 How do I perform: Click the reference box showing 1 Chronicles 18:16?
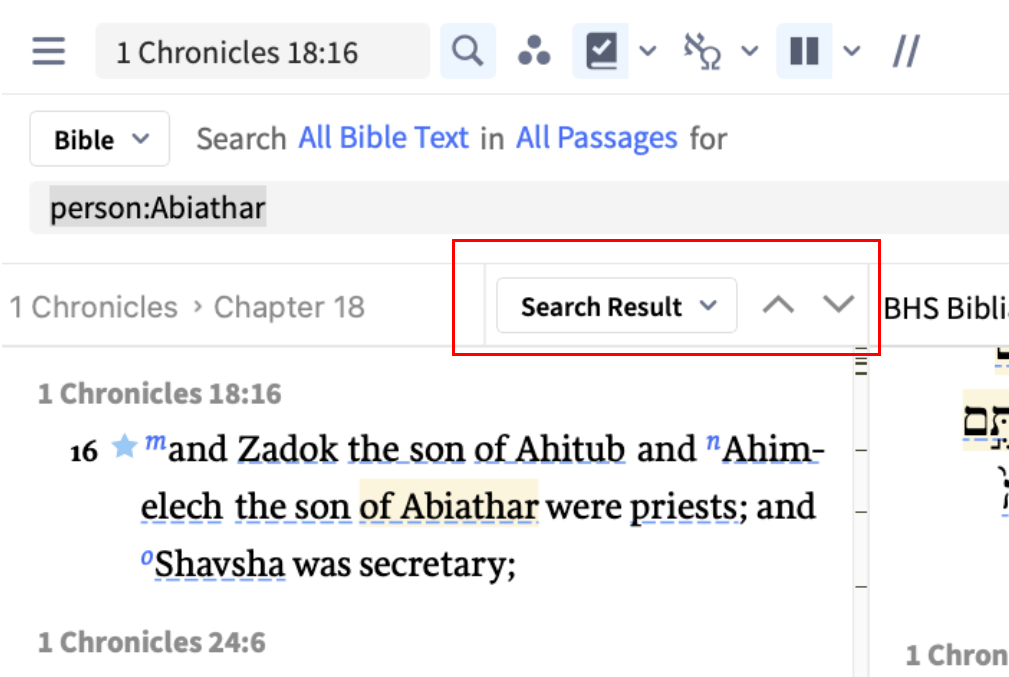click(x=262, y=51)
